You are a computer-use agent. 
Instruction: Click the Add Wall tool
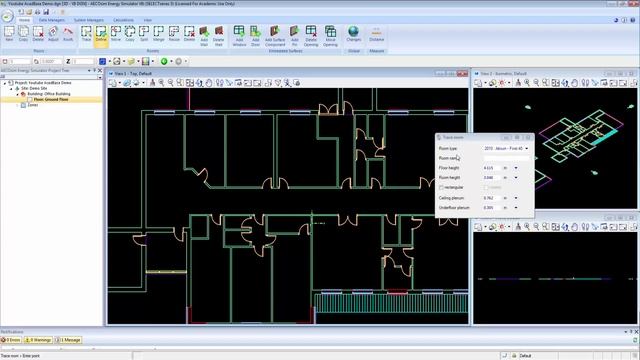click(204, 36)
